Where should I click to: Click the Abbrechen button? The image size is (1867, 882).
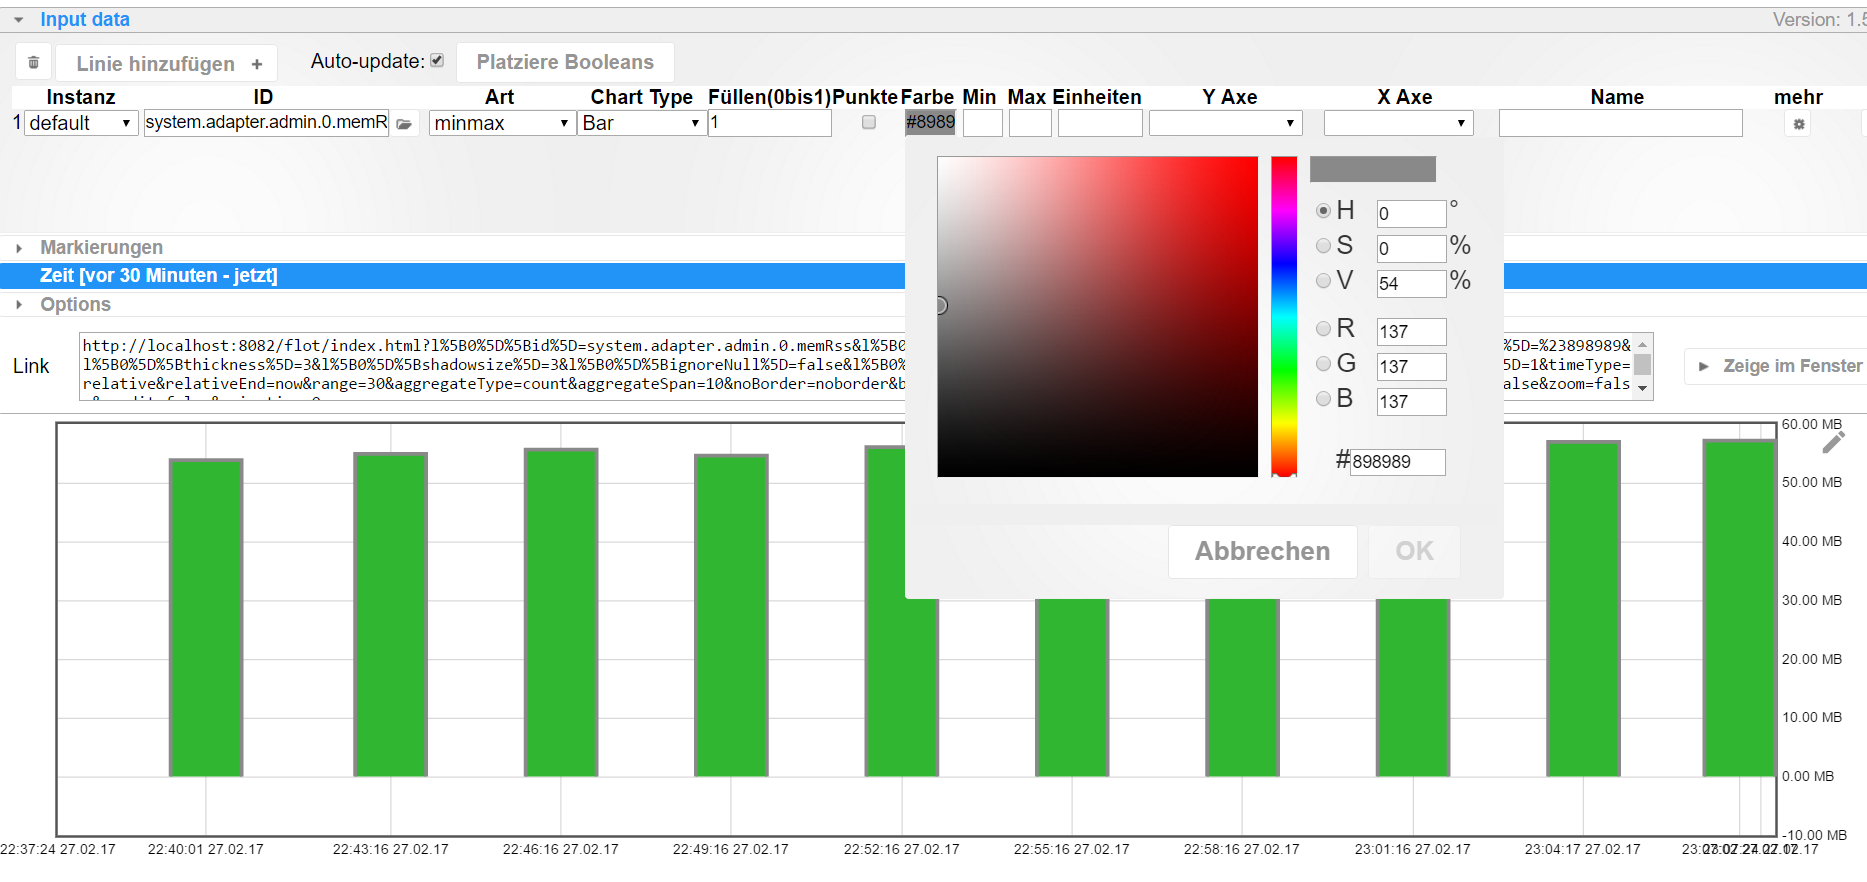pos(1262,551)
